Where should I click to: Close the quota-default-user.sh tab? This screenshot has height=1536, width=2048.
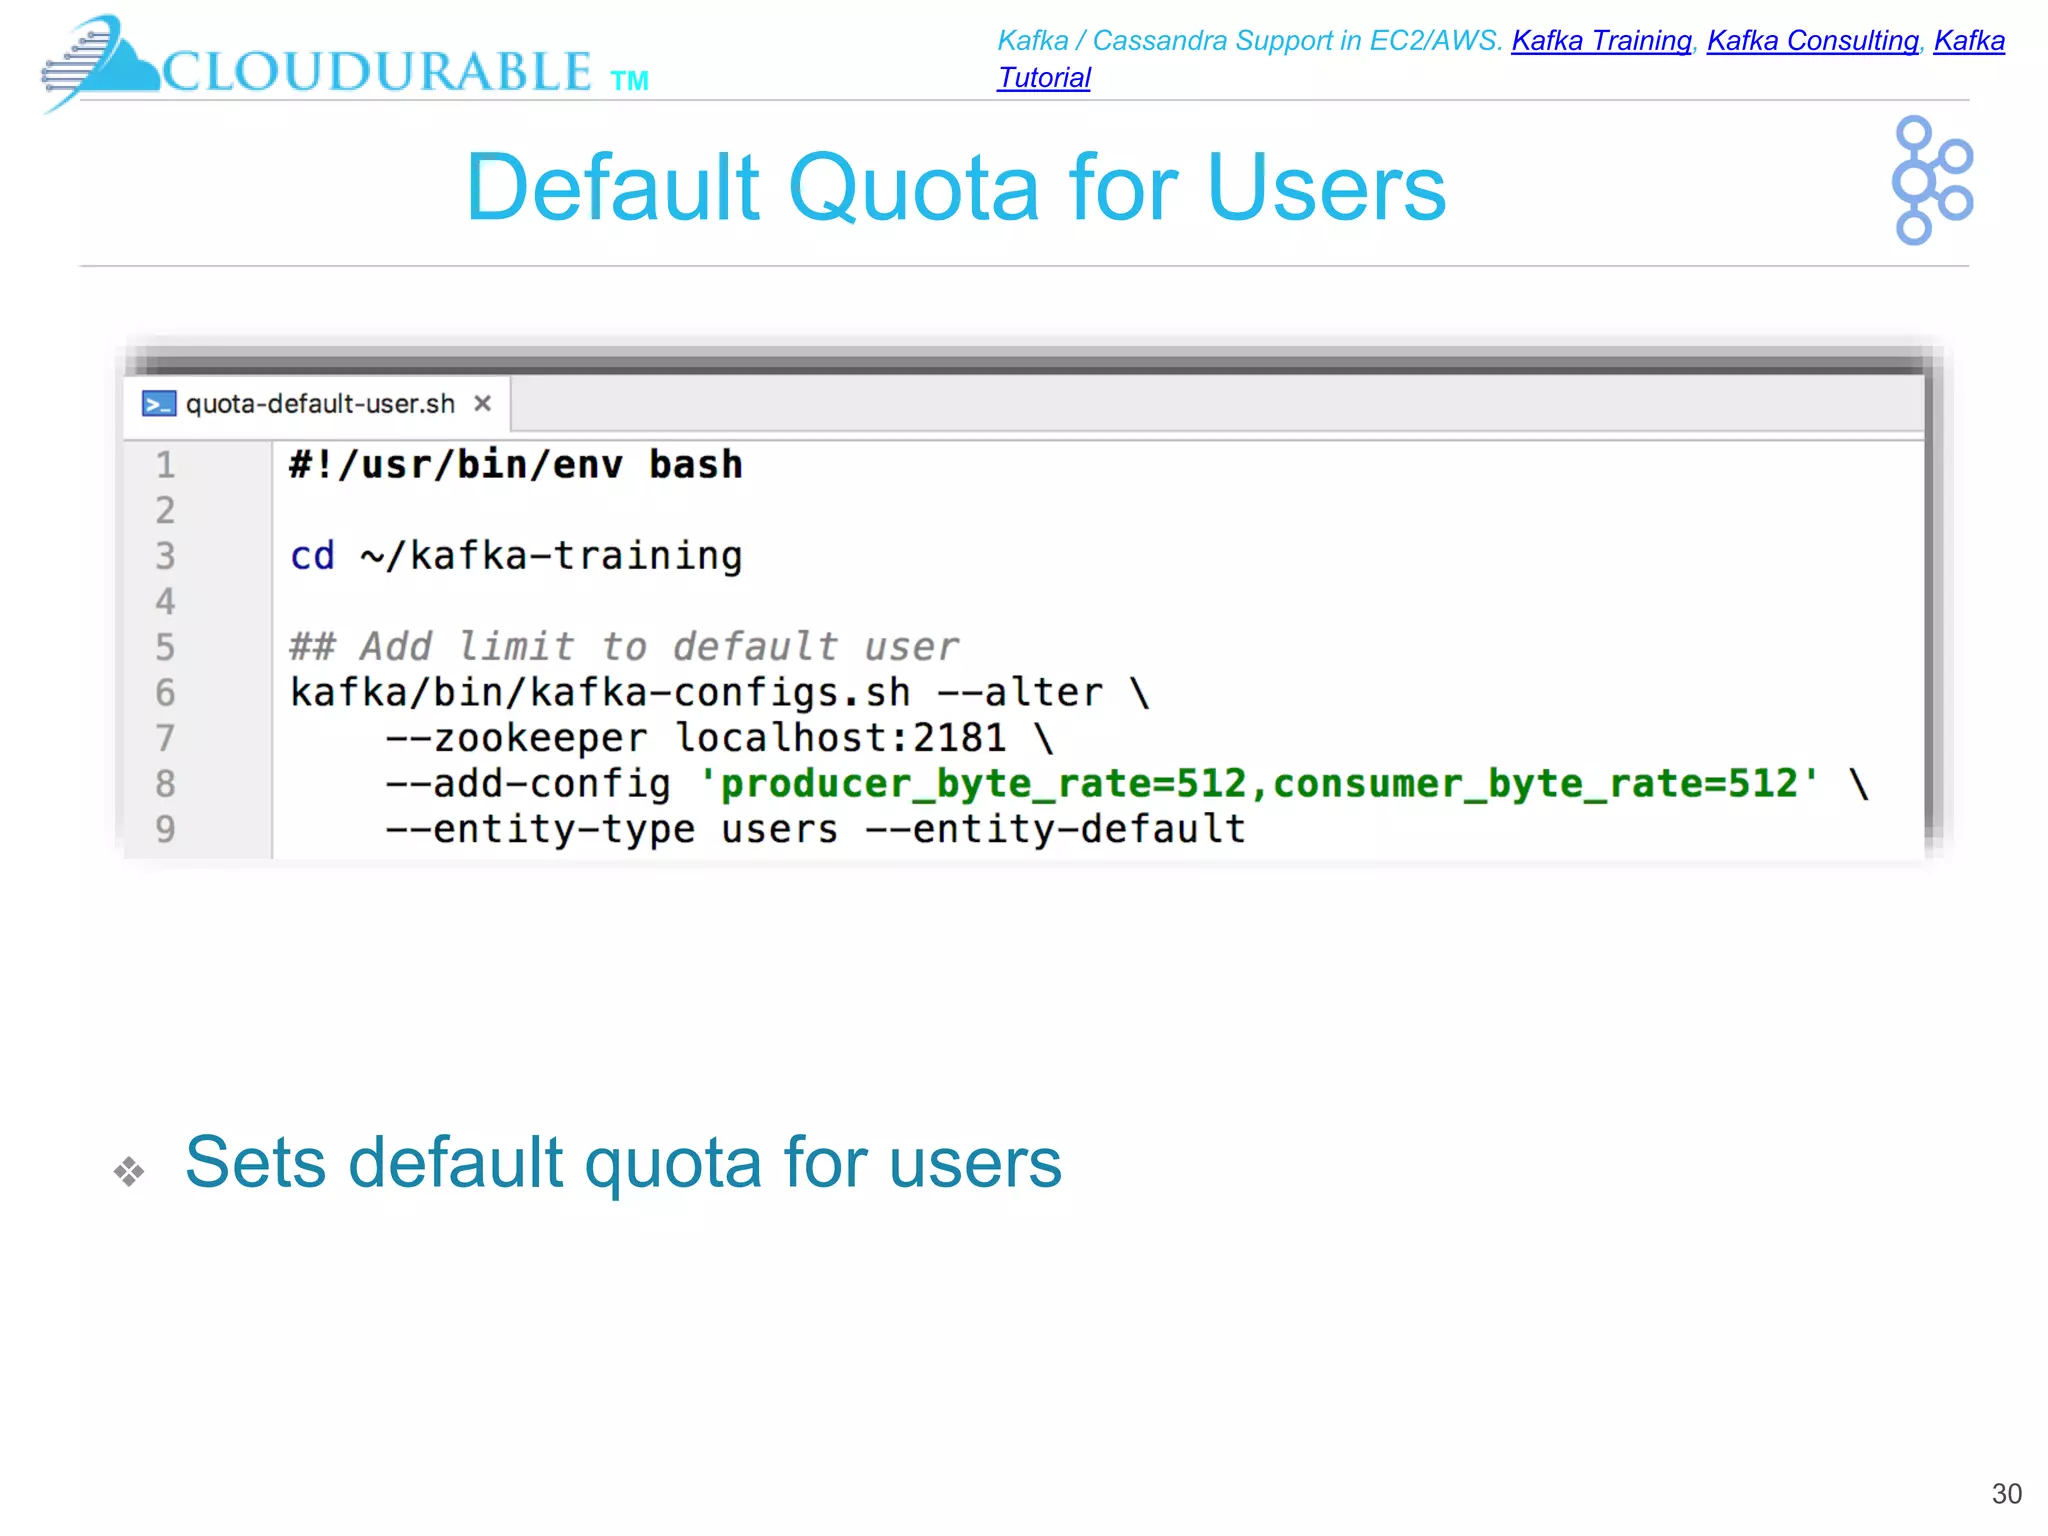(482, 403)
